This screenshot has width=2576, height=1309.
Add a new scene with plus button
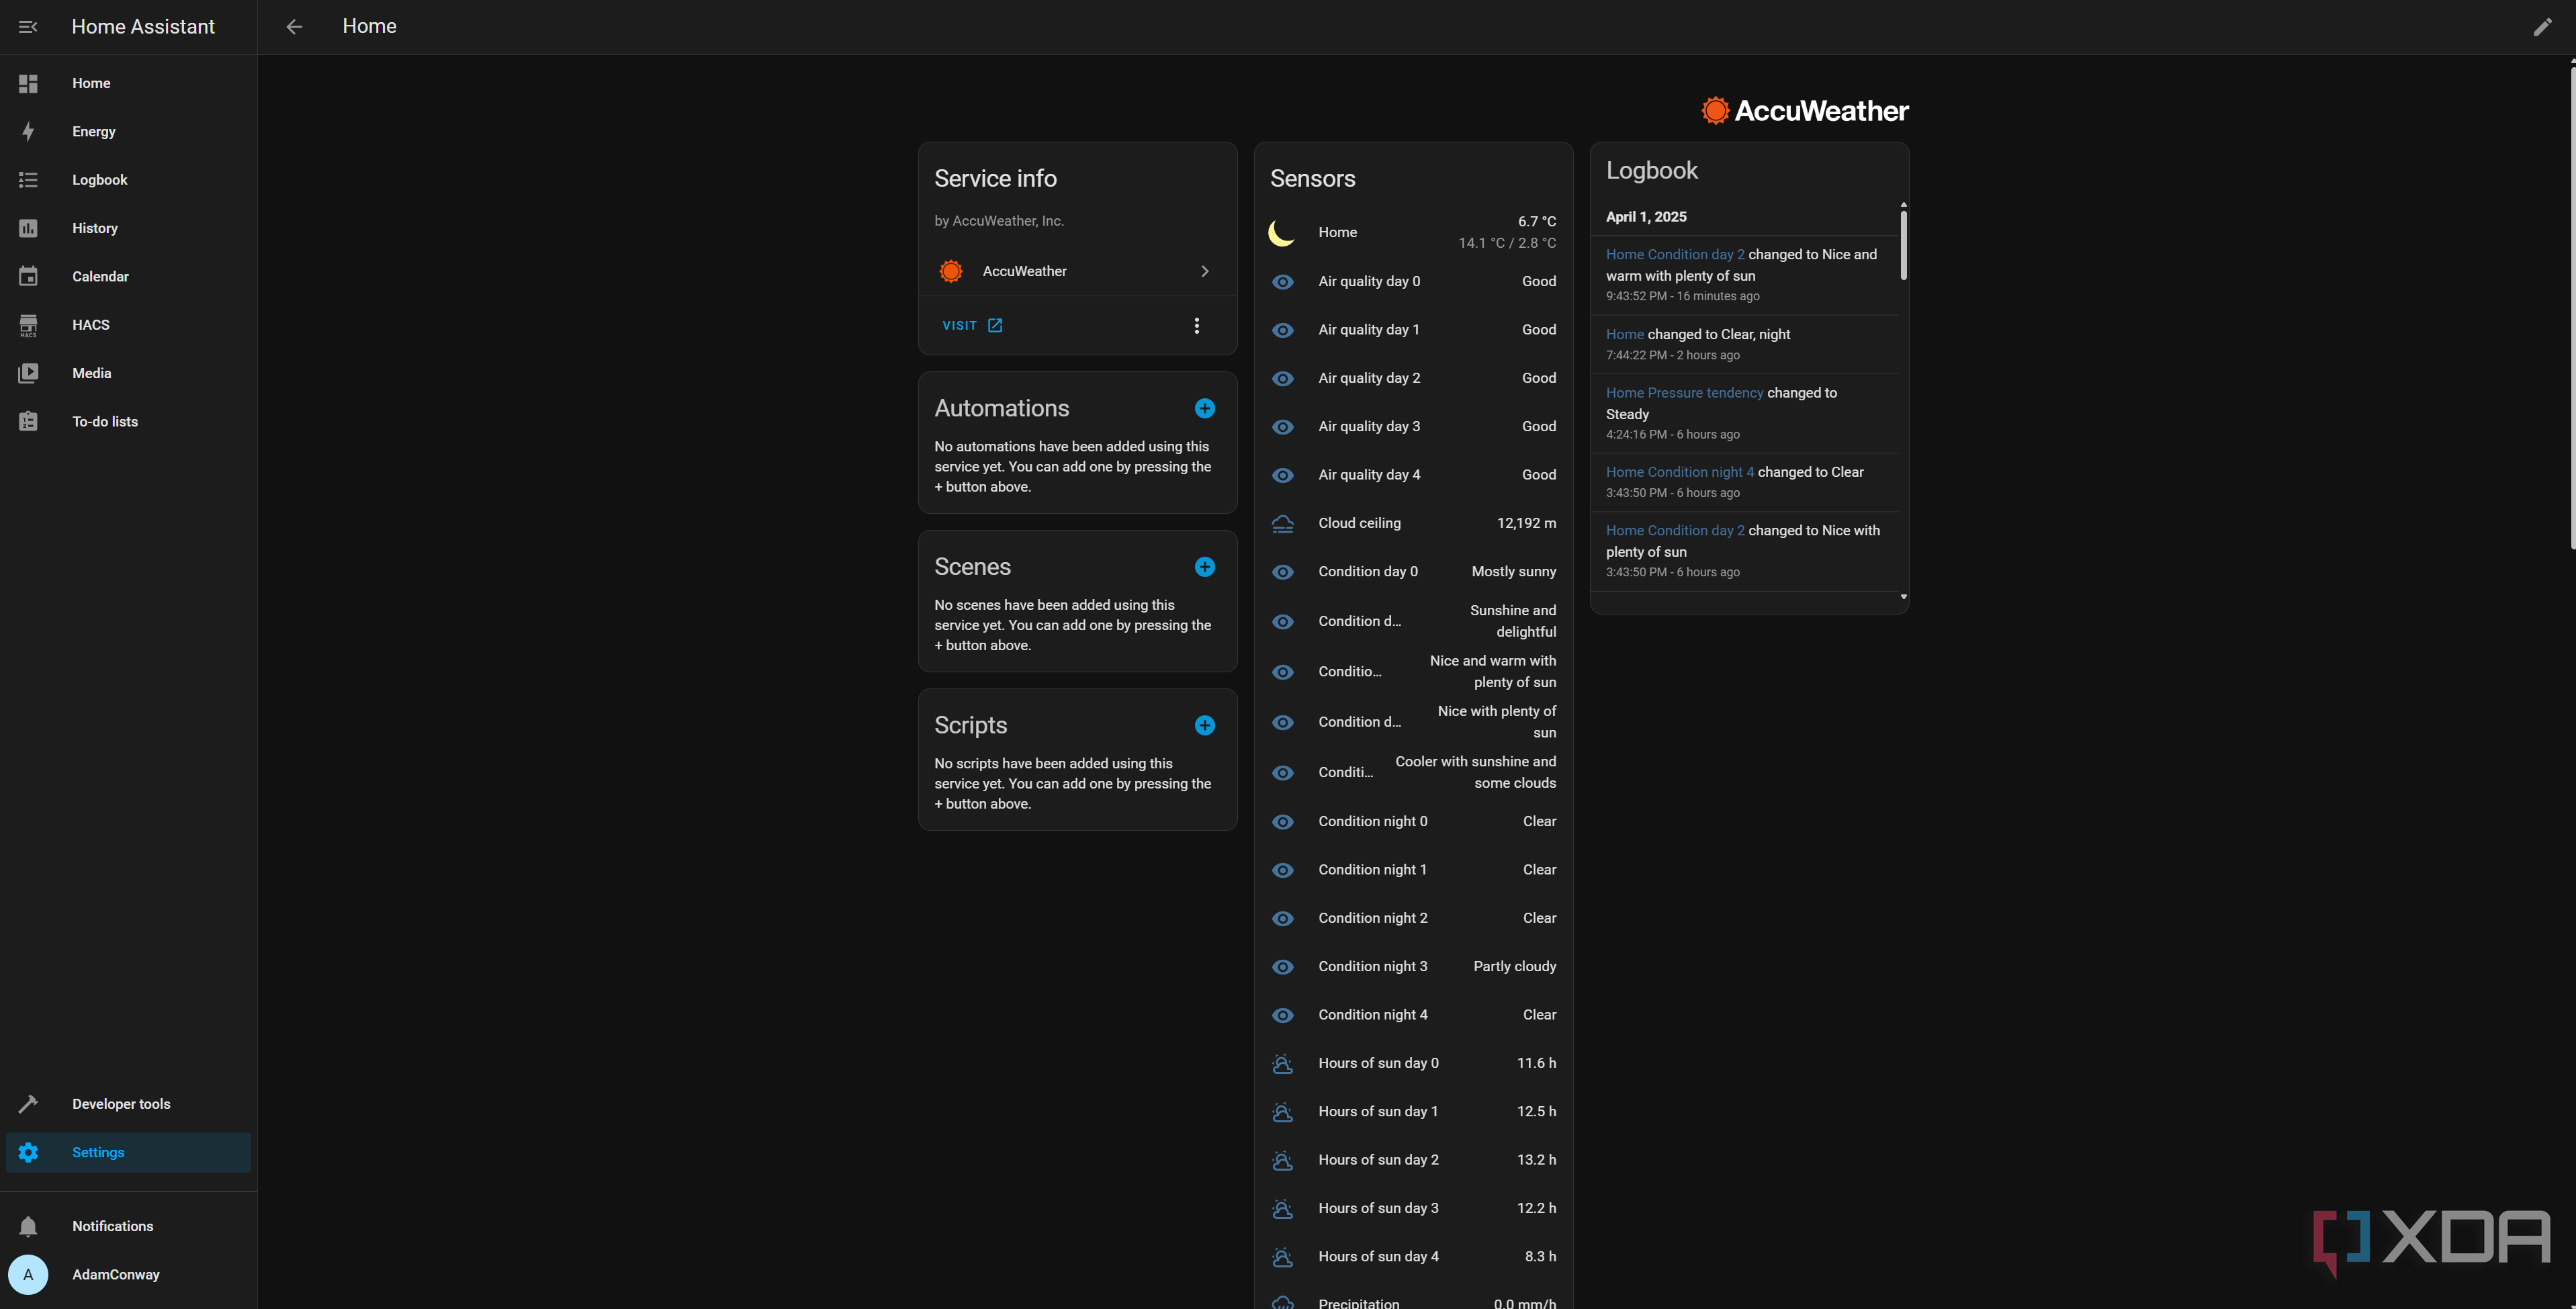click(x=1205, y=567)
